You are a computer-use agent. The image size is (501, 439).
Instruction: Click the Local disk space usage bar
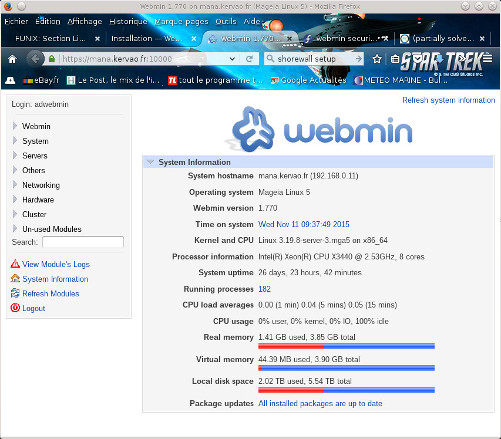click(x=346, y=390)
